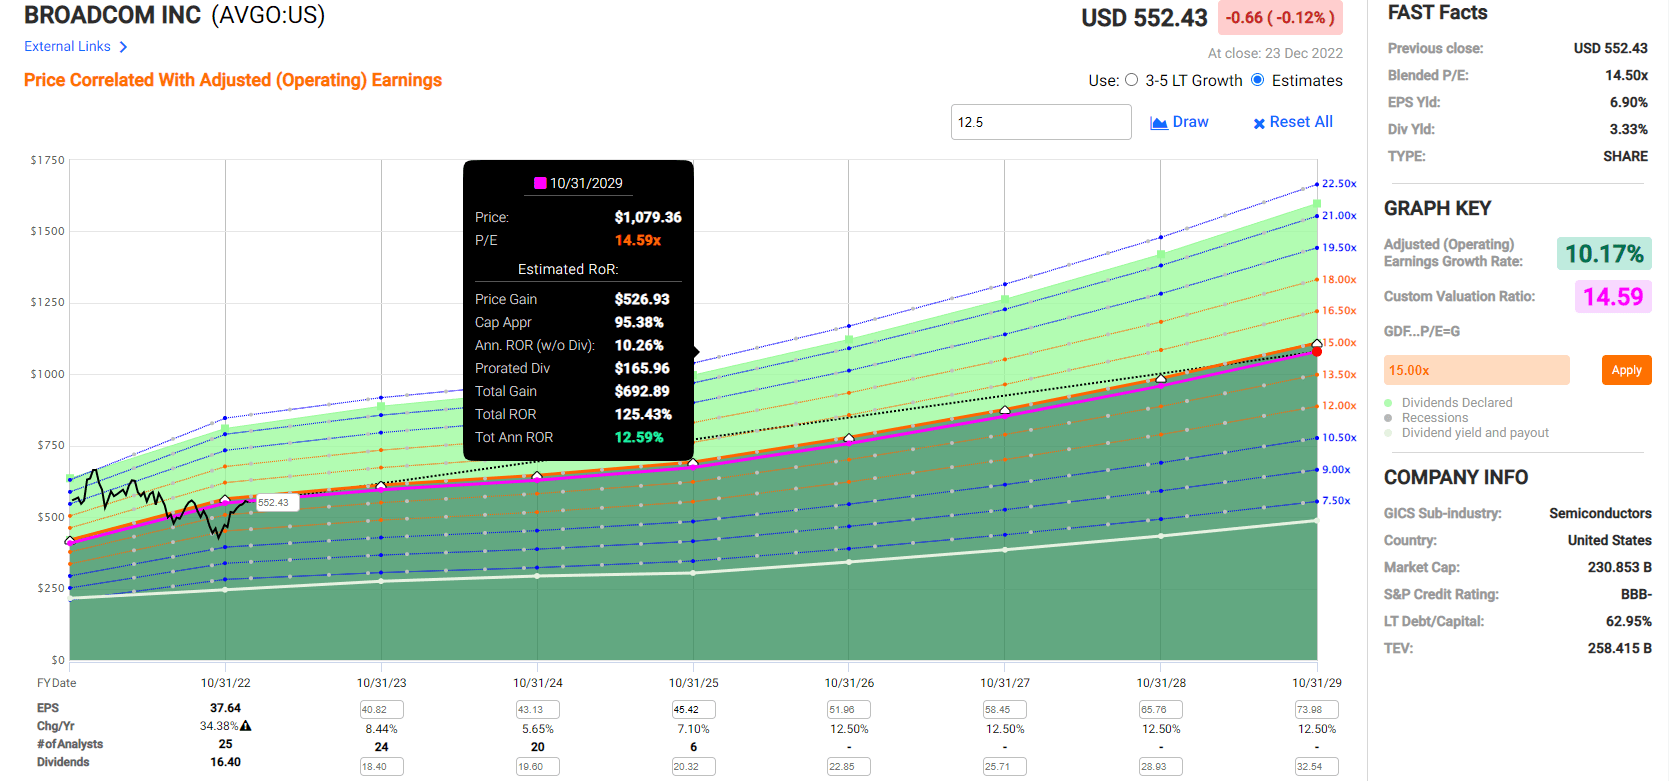Viewport: 1669px width, 781px height.
Task: Click the Blended P/E value 14.50x
Action: pos(1626,75)
